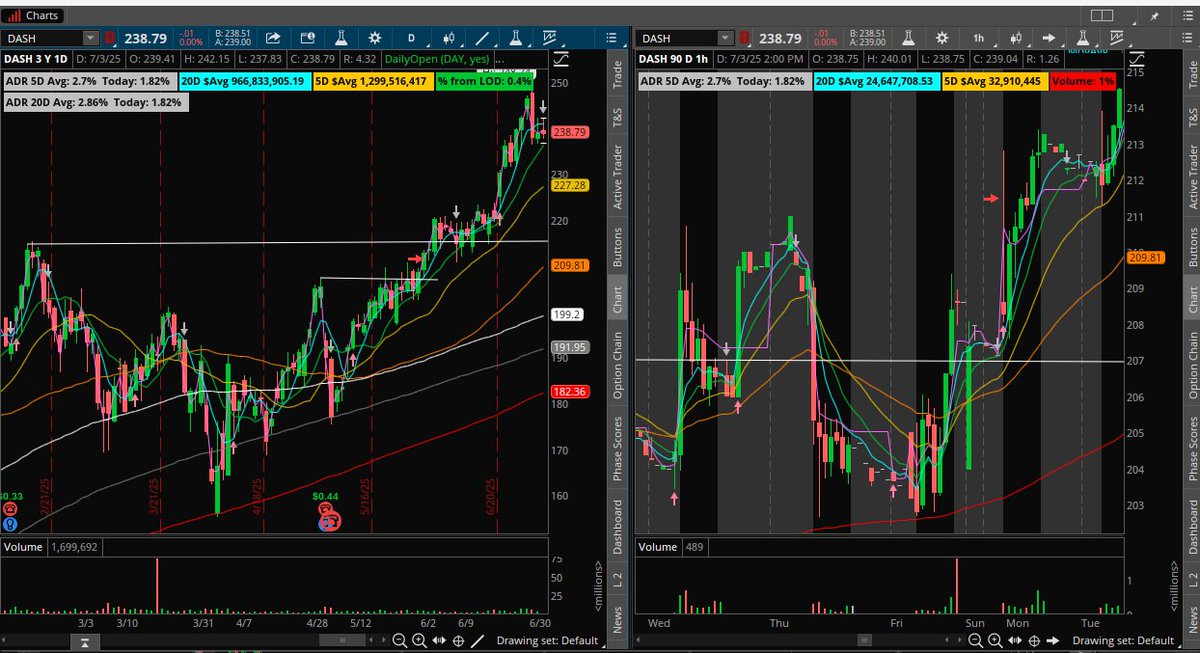The height and width of the screenshot is (653, 1200).
Task: Open chart overlay studies icon in left toolbar
Action: point(550,38)
